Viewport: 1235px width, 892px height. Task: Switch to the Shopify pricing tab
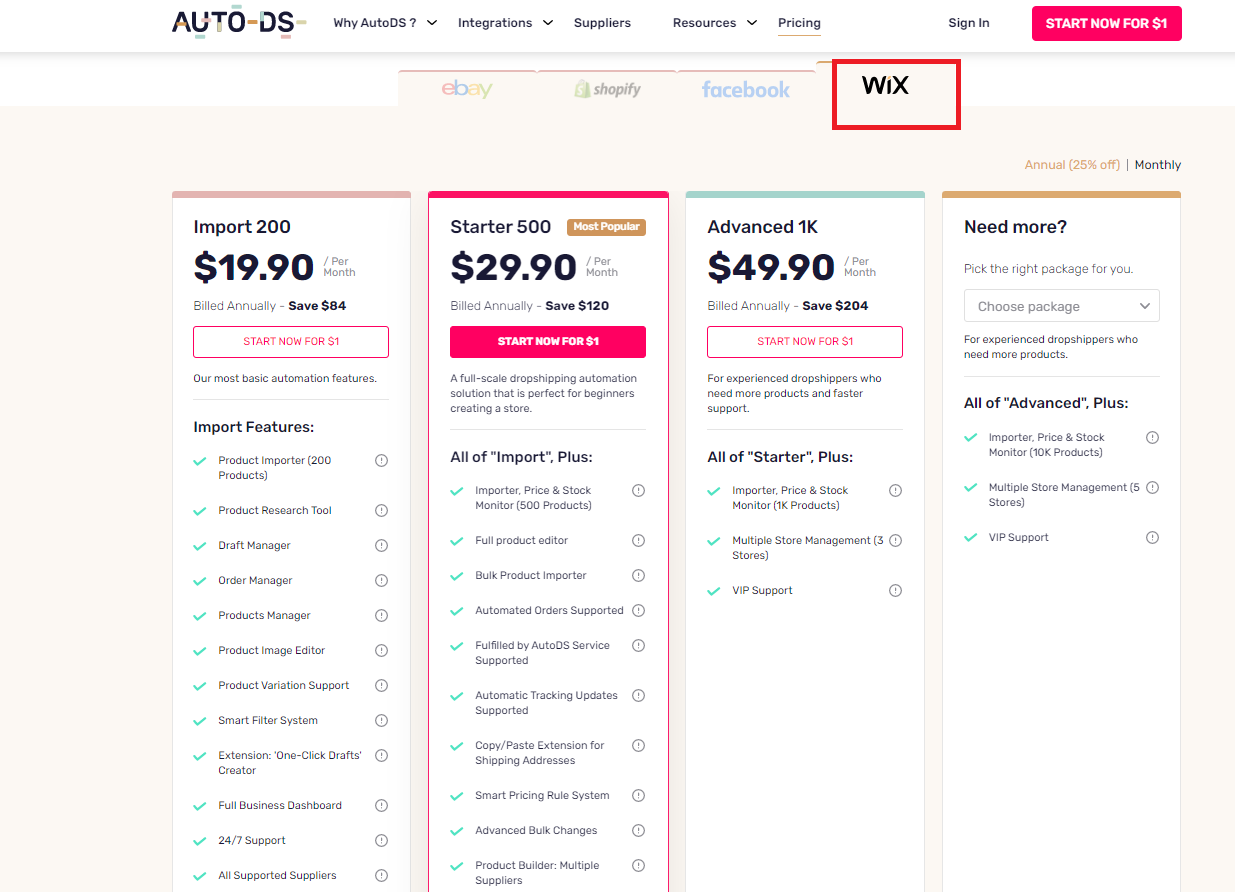(x=607, y=89)
